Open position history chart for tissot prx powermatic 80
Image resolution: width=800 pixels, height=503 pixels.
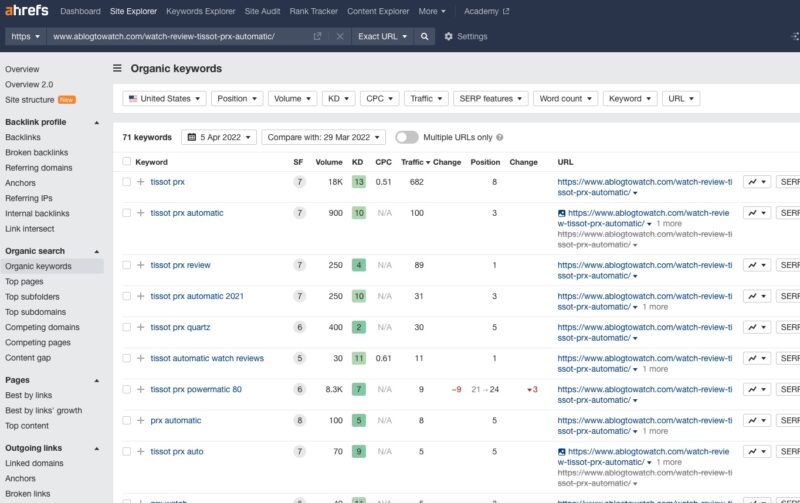757,390
